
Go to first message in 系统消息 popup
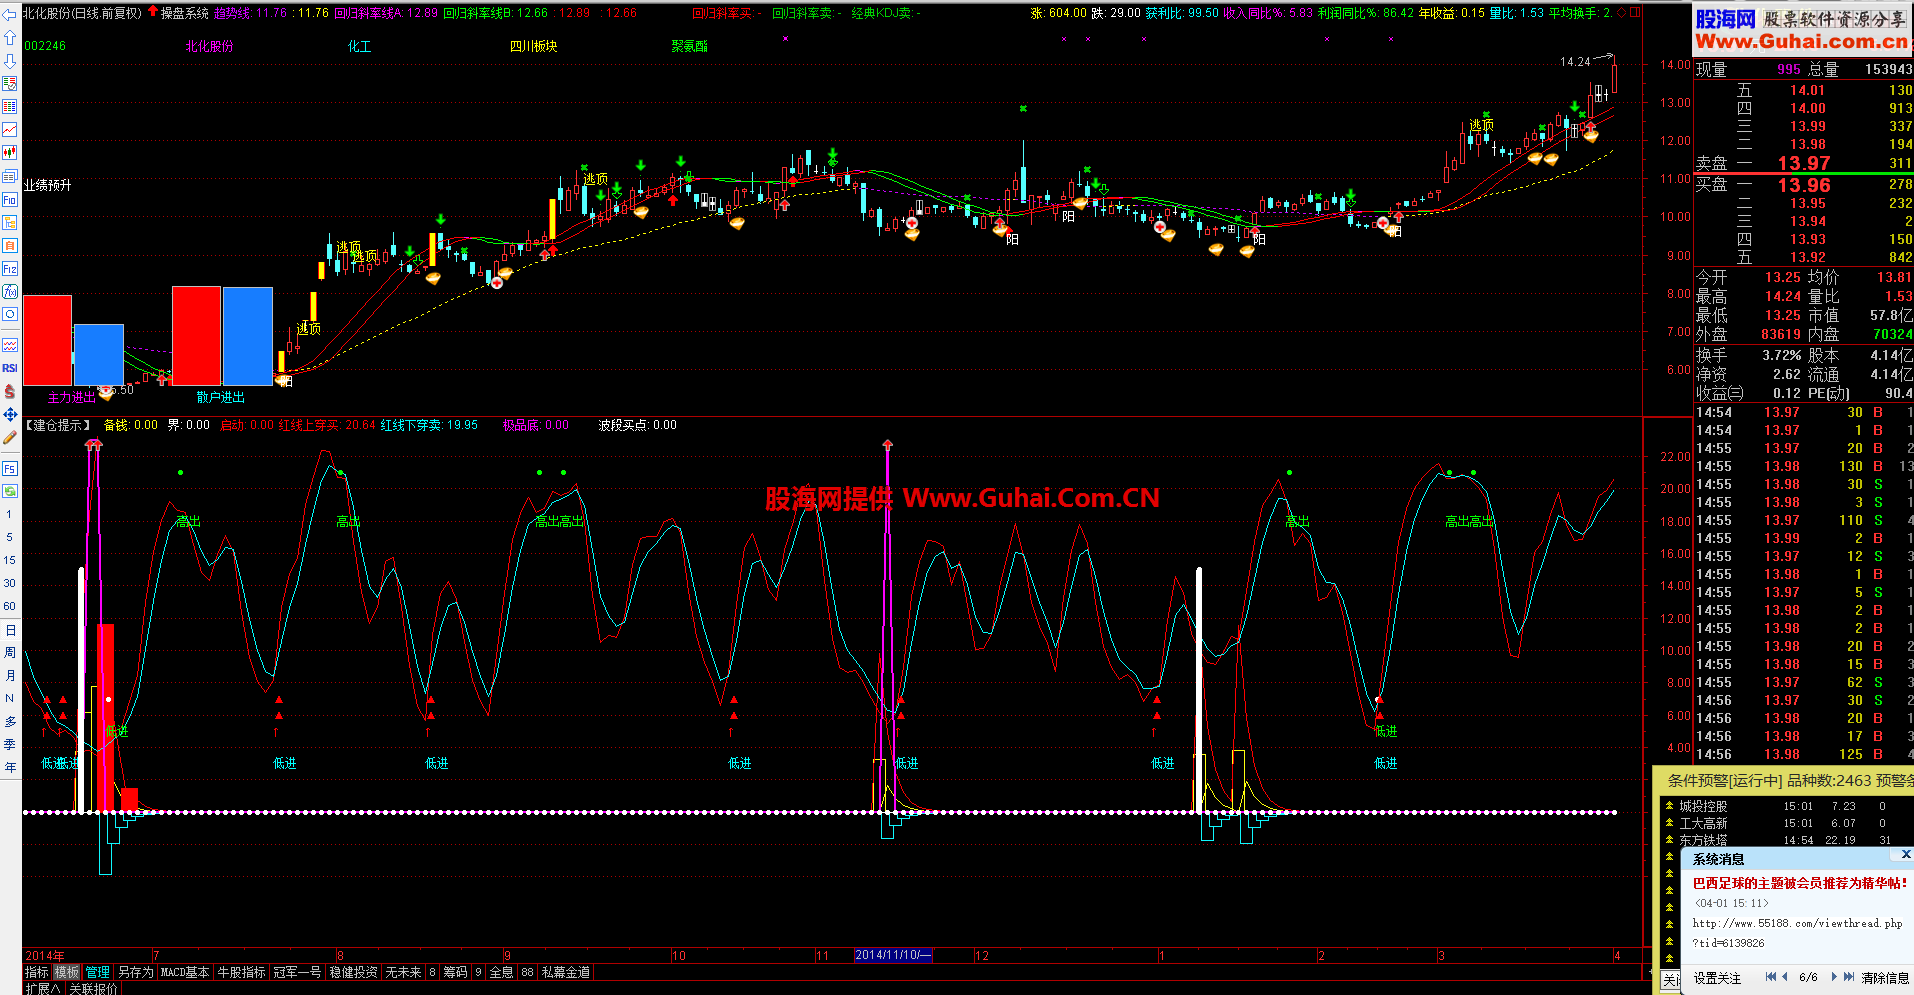click(x=1770, y=977)
